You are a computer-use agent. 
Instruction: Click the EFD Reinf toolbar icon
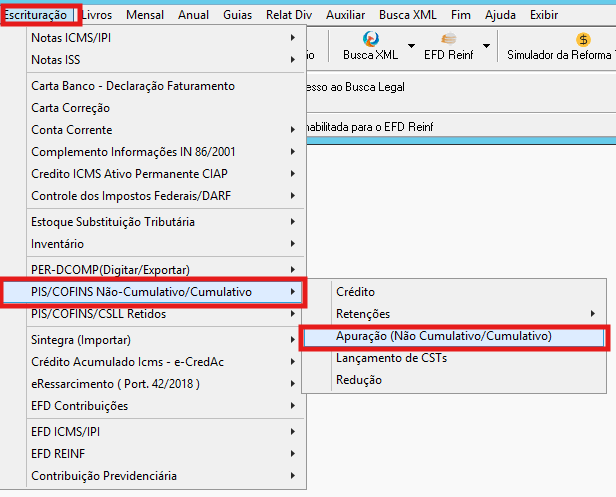448,46
